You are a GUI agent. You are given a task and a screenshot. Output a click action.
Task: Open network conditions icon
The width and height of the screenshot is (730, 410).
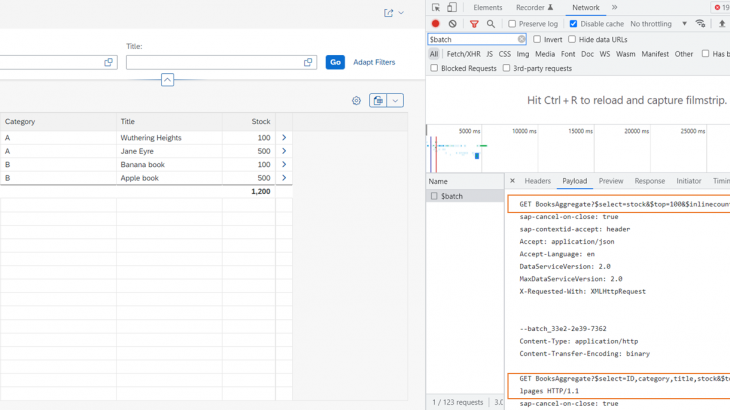pos(700,24)
